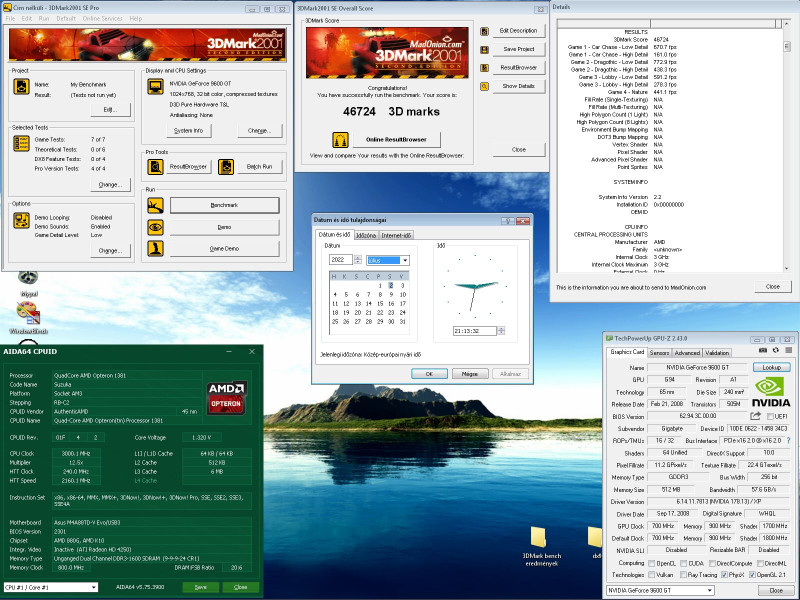
Task: Toggle the OpenGL 2.1 checkbox in GPU-Z
Action: tap(752, 575)
